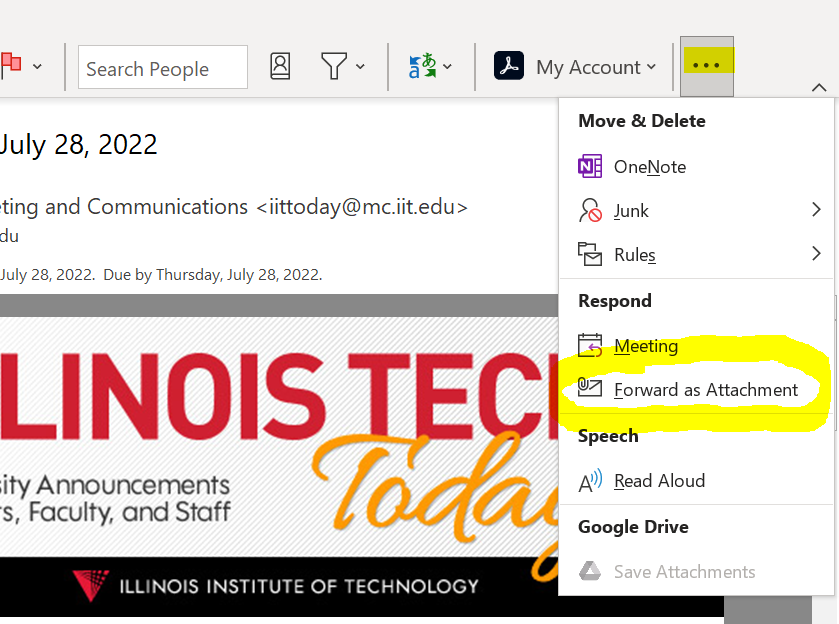This screenshot has width=839, height=624.
Task: Click the Search People field
Action: coord(162,68)
